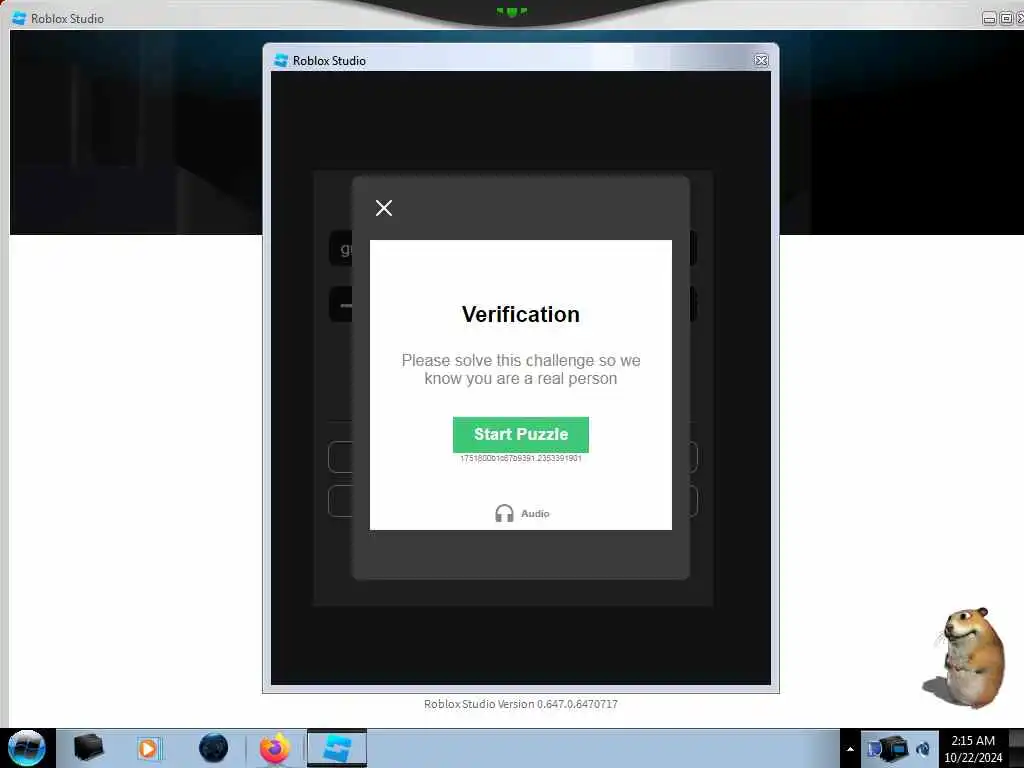Screen dimensions: 1024x768
Task: Launch the media player taskbar icon
Action: tap(148, 748)
